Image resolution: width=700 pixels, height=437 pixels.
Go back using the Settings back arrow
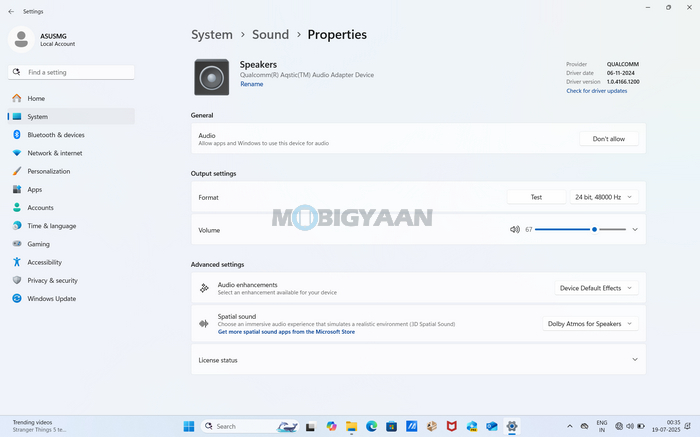coord(11,12)
